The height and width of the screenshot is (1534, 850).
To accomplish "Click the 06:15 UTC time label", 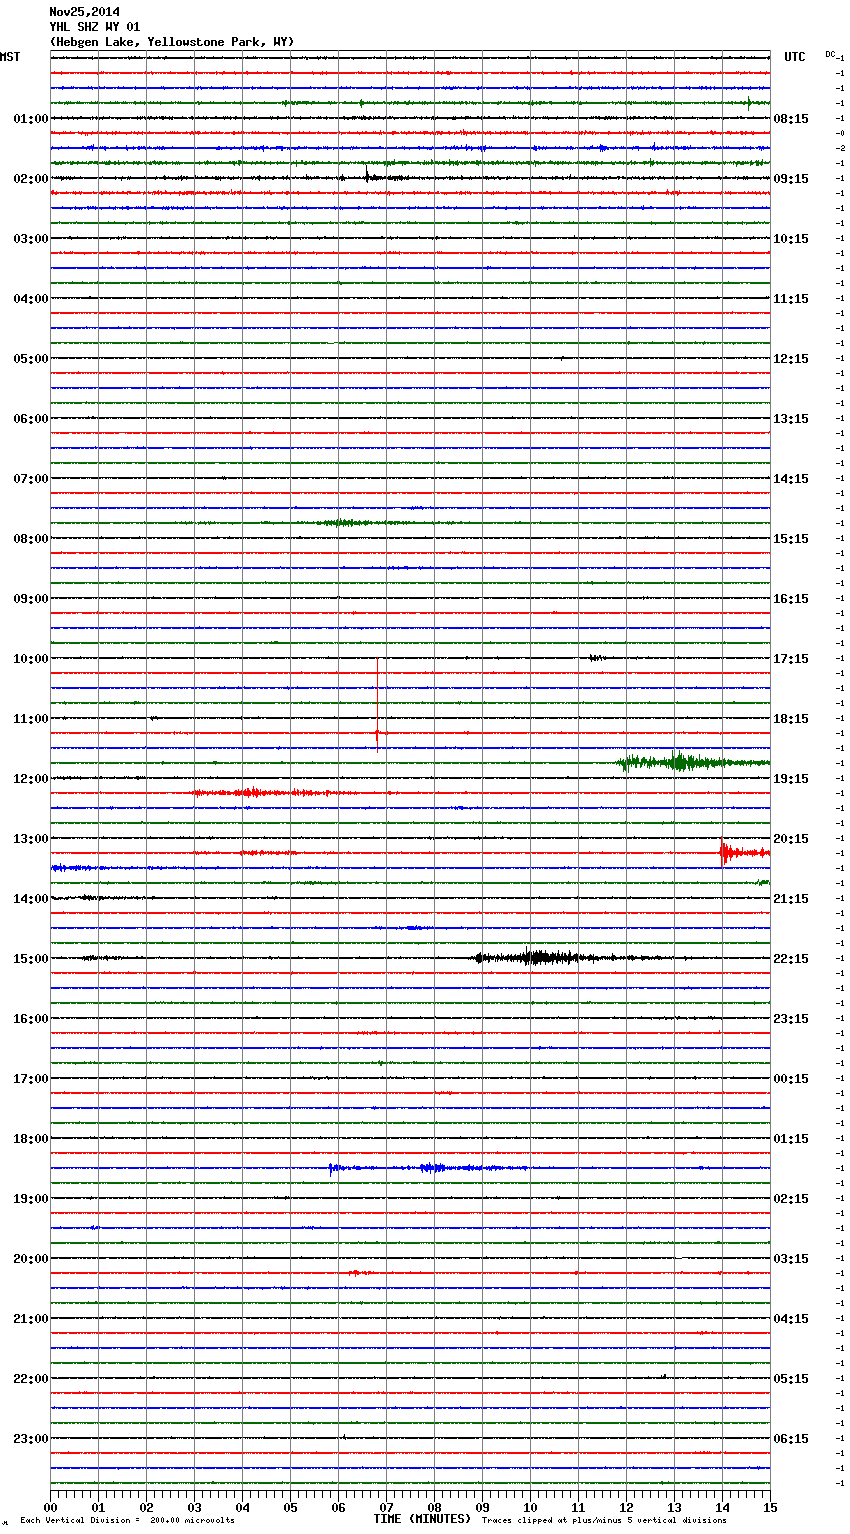I will [x=791, y=1439].
